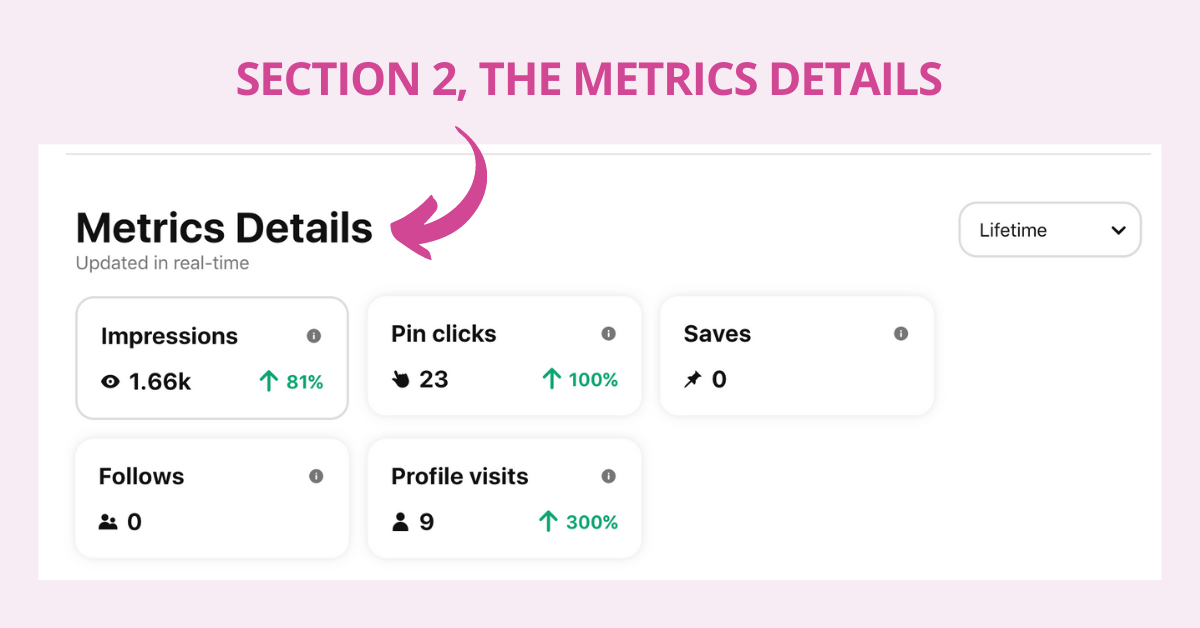This screenshot has width=1200, height=628.
Task: Open the Lifetime date range dropdown
Action: tap(1050, 230)
